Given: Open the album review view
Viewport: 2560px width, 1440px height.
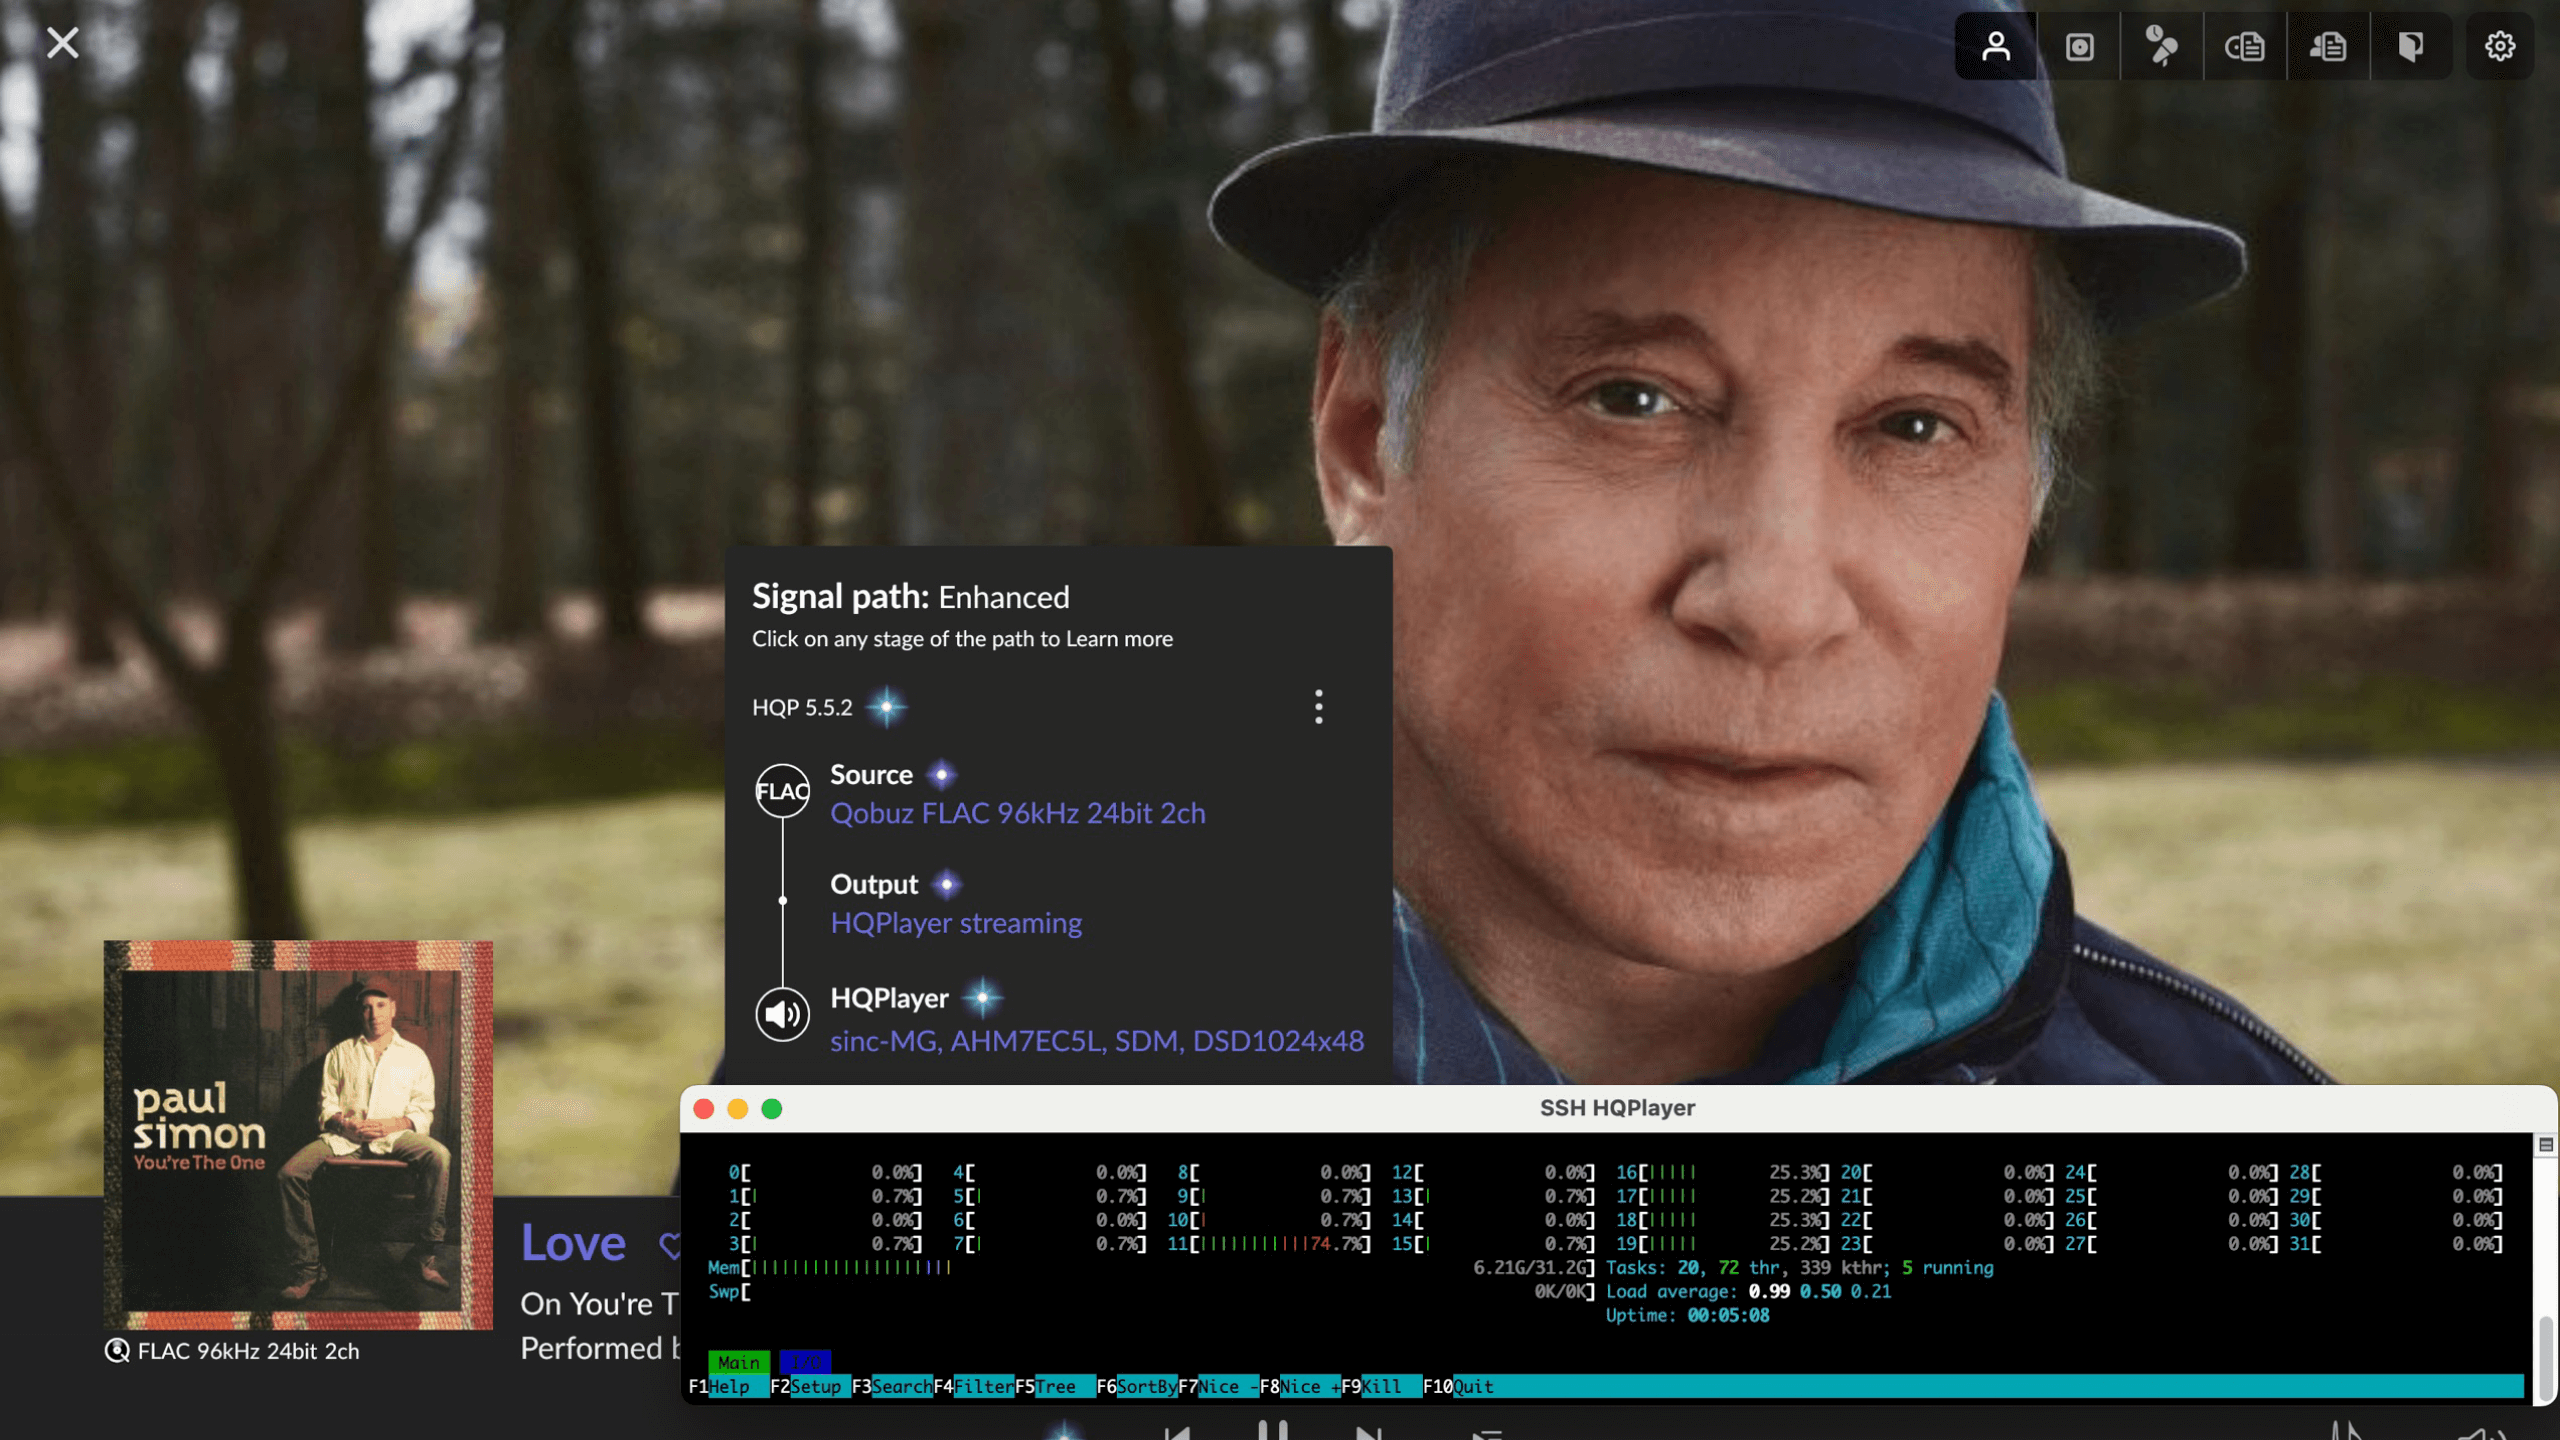Looking at the screenshot, I should coord(2245,47).
